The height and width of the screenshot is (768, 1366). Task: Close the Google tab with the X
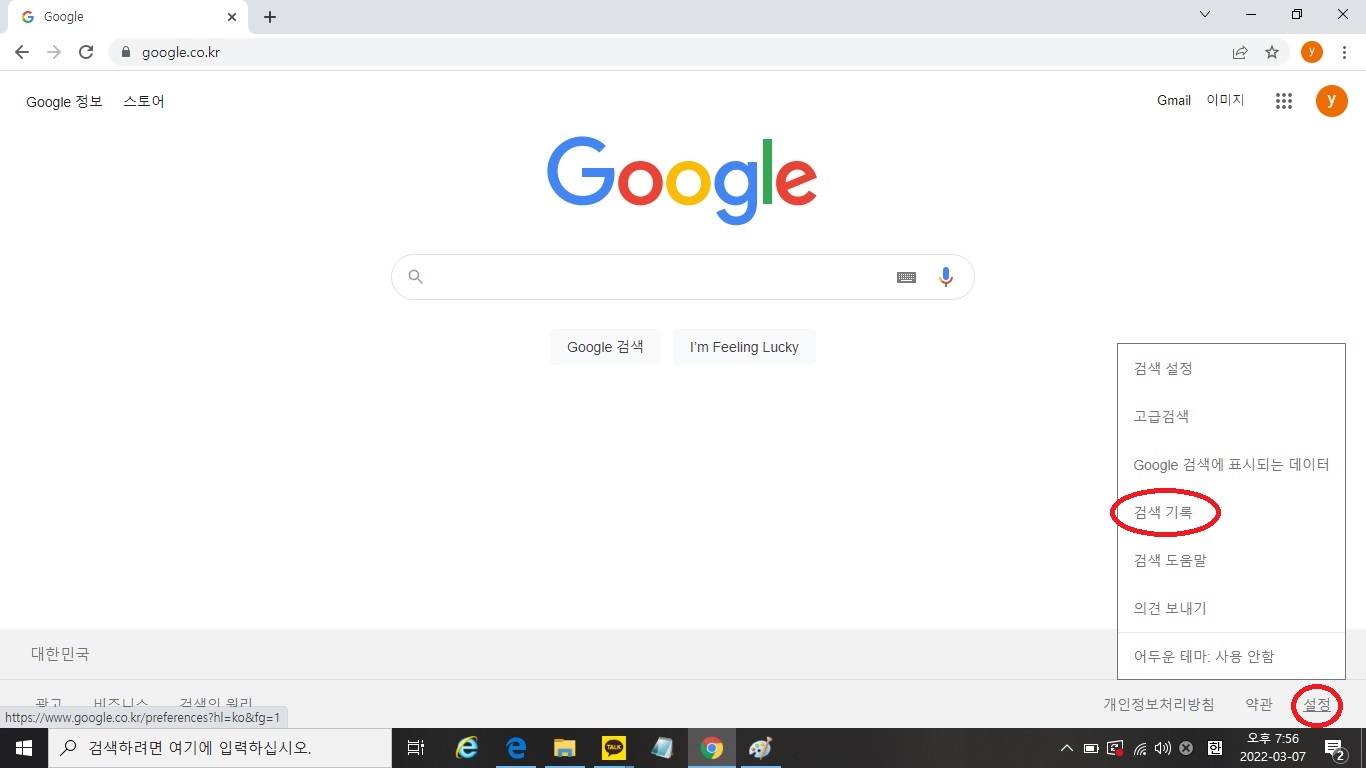pyautogui.click(x=232, y=17)
